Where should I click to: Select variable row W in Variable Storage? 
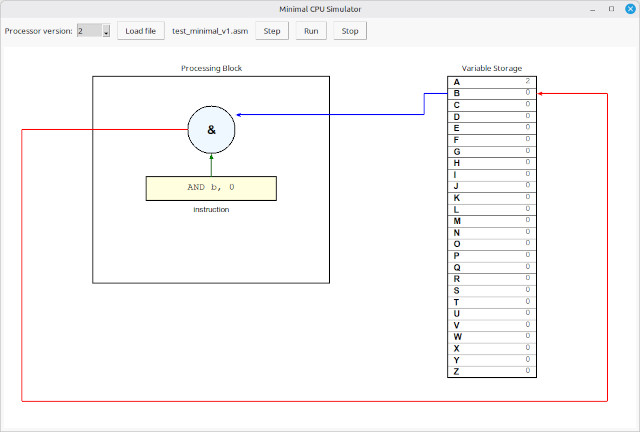[x=492, y=337]
